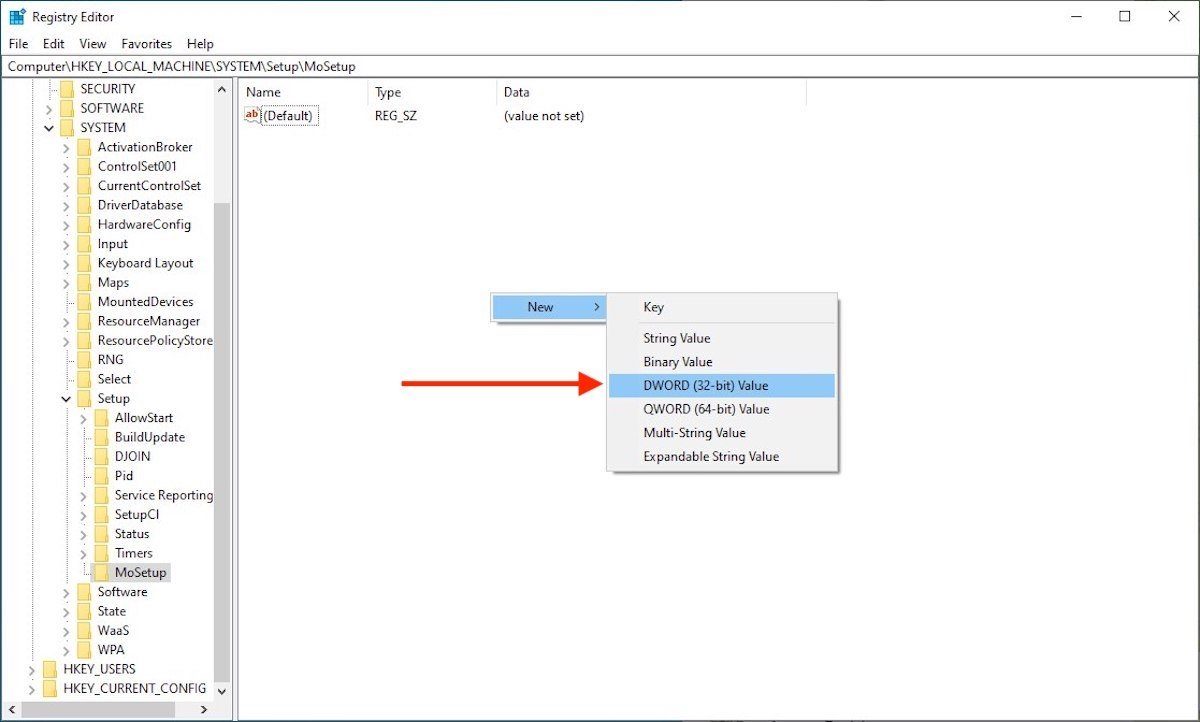Click the DriverDatabase folder icon
This screenshot has height=722, width=1200.
point(84,205)
